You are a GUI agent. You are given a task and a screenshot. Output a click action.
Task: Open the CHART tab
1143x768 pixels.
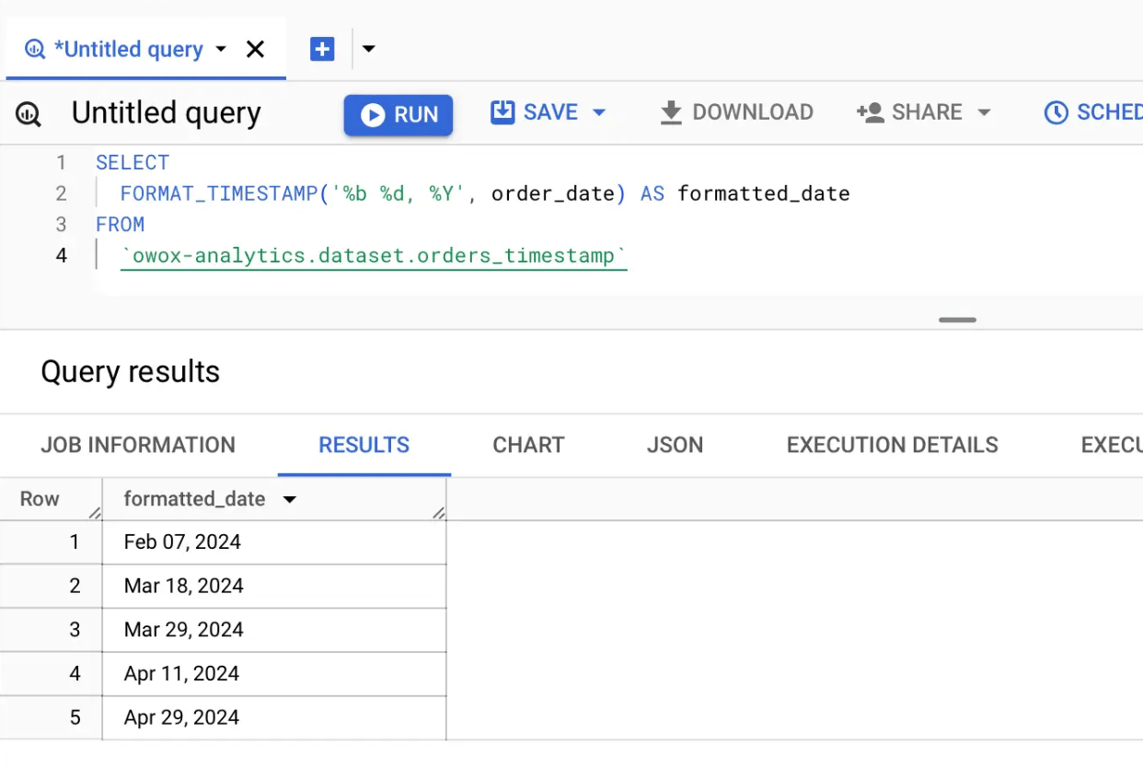pyautogui.click(x=528, y=445)
